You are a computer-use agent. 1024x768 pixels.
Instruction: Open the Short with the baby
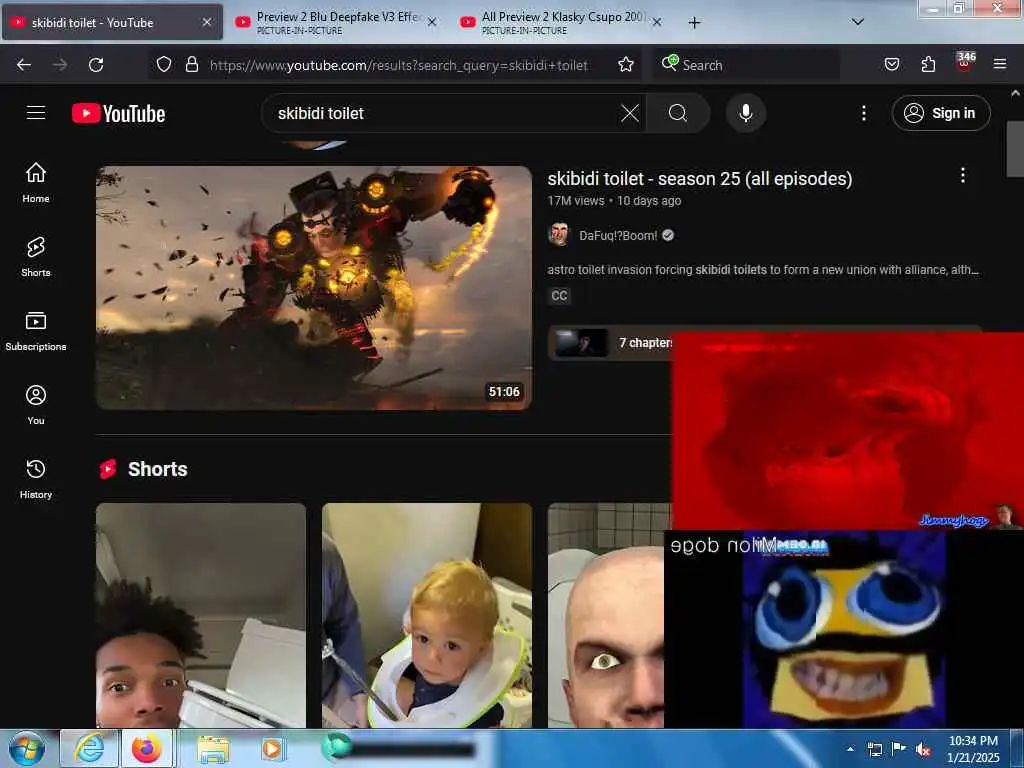click(x=427, y=615)
